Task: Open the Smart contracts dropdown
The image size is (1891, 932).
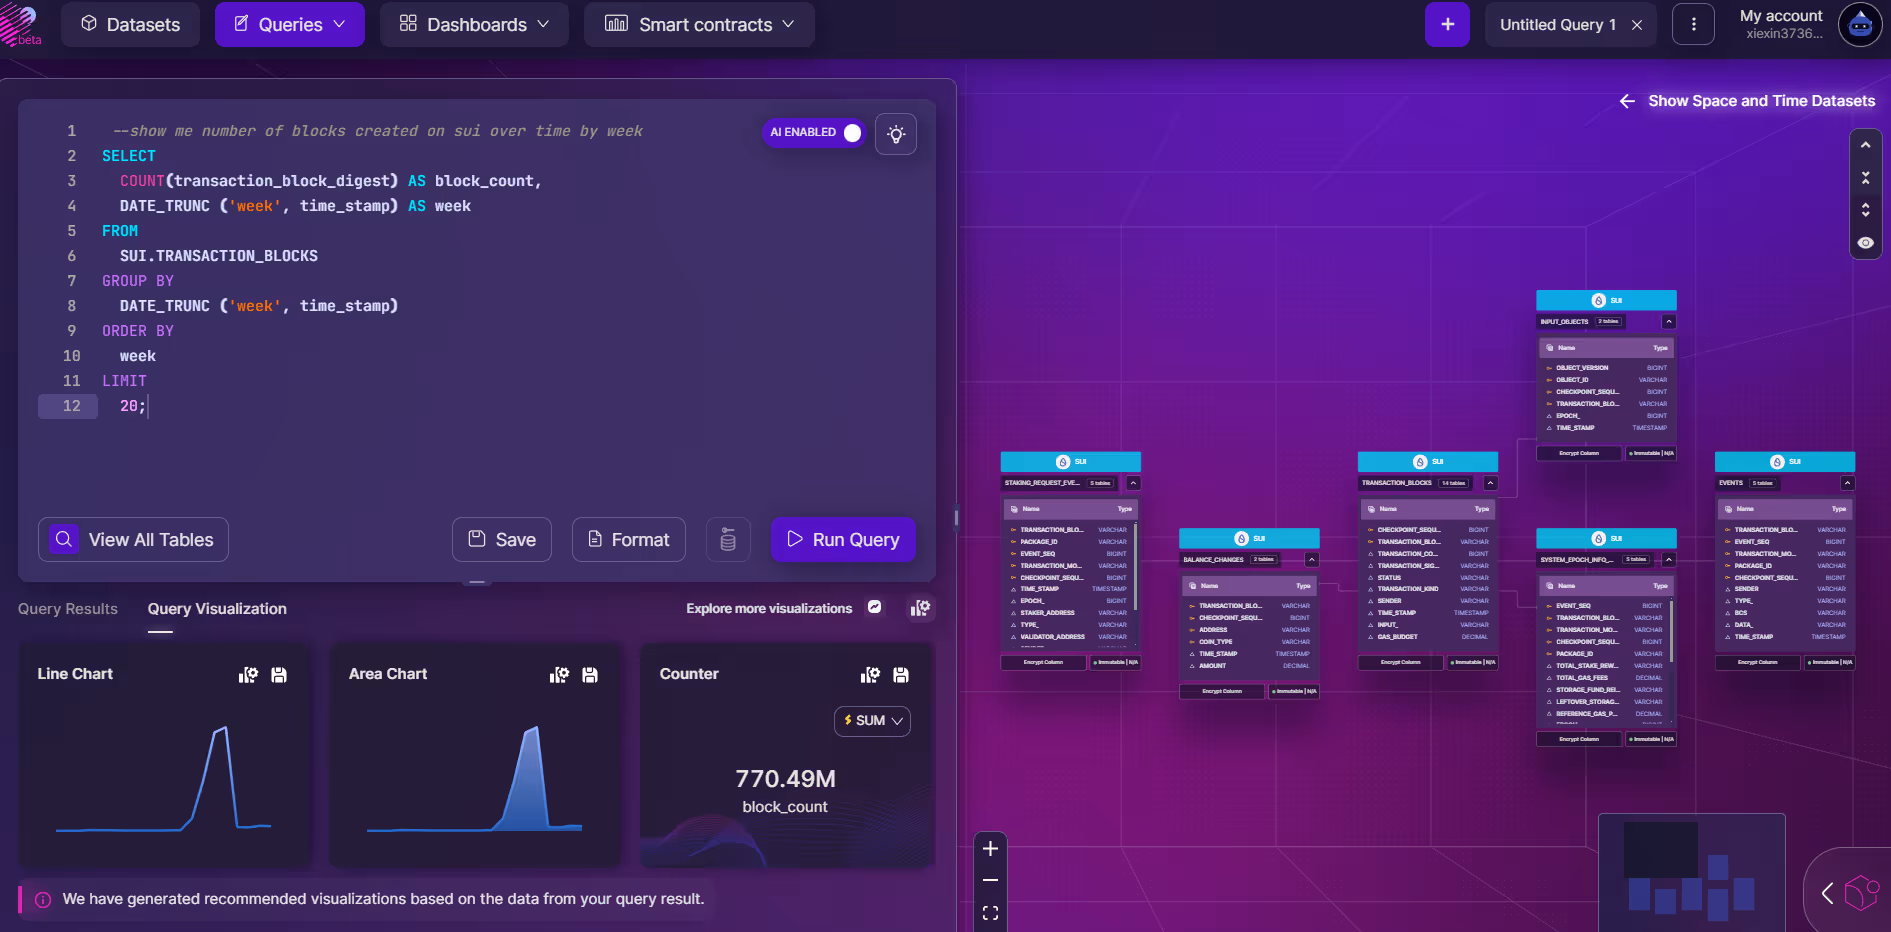Action: [x=699, y=25]
